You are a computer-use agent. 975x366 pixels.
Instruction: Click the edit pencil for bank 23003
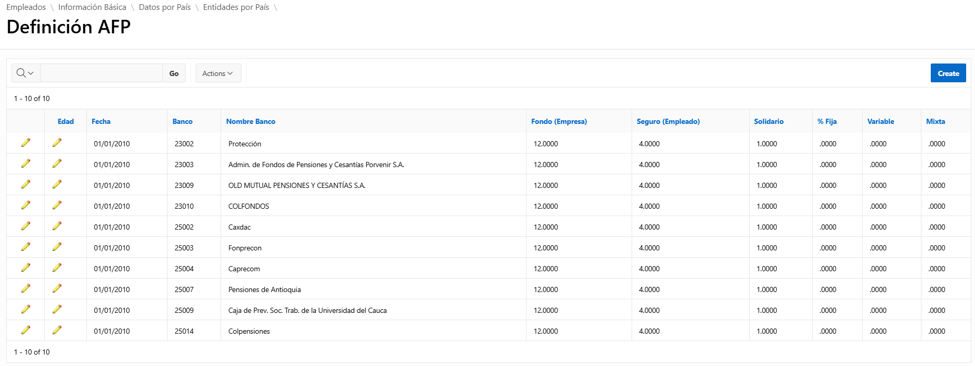pos(25,163)
